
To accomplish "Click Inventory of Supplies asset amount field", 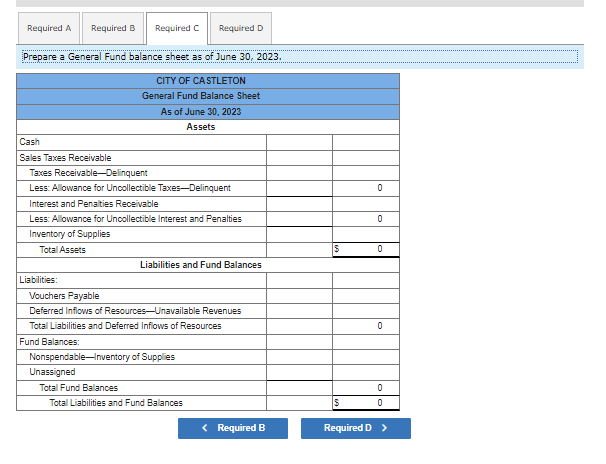I will click(366, 234).
